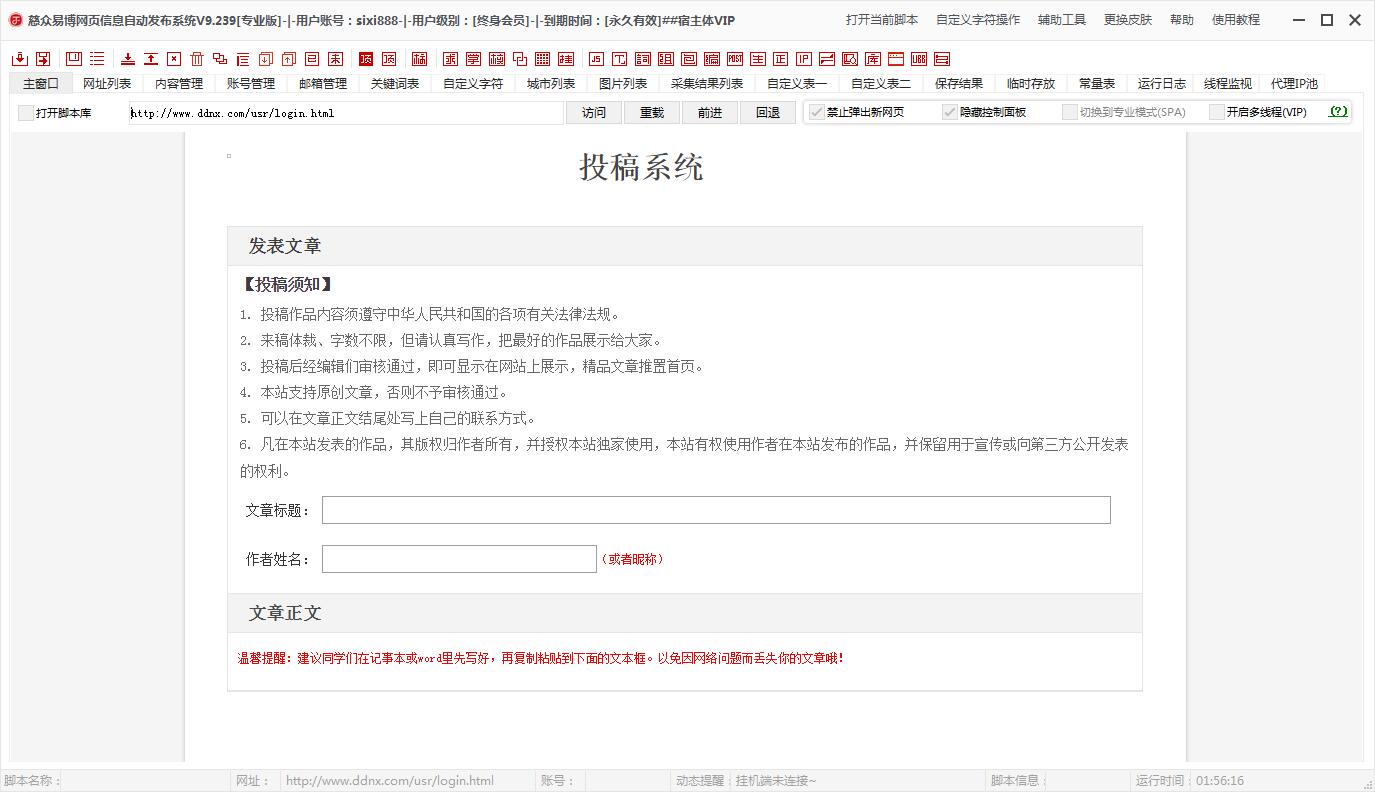Switch to the 关键词表 tab
This screenshot has height=792, width=1375.
[395, 84]
